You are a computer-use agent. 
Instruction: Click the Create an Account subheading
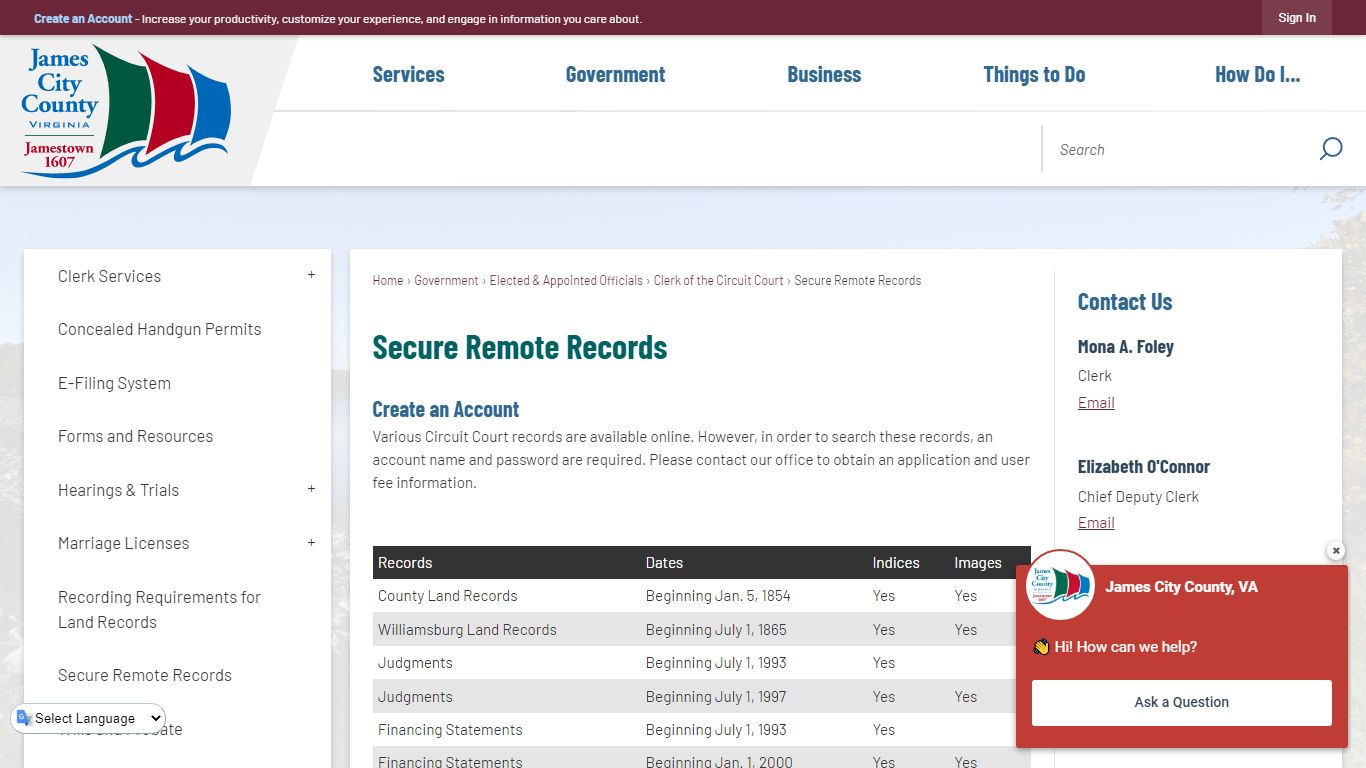[x=445, y=409]
